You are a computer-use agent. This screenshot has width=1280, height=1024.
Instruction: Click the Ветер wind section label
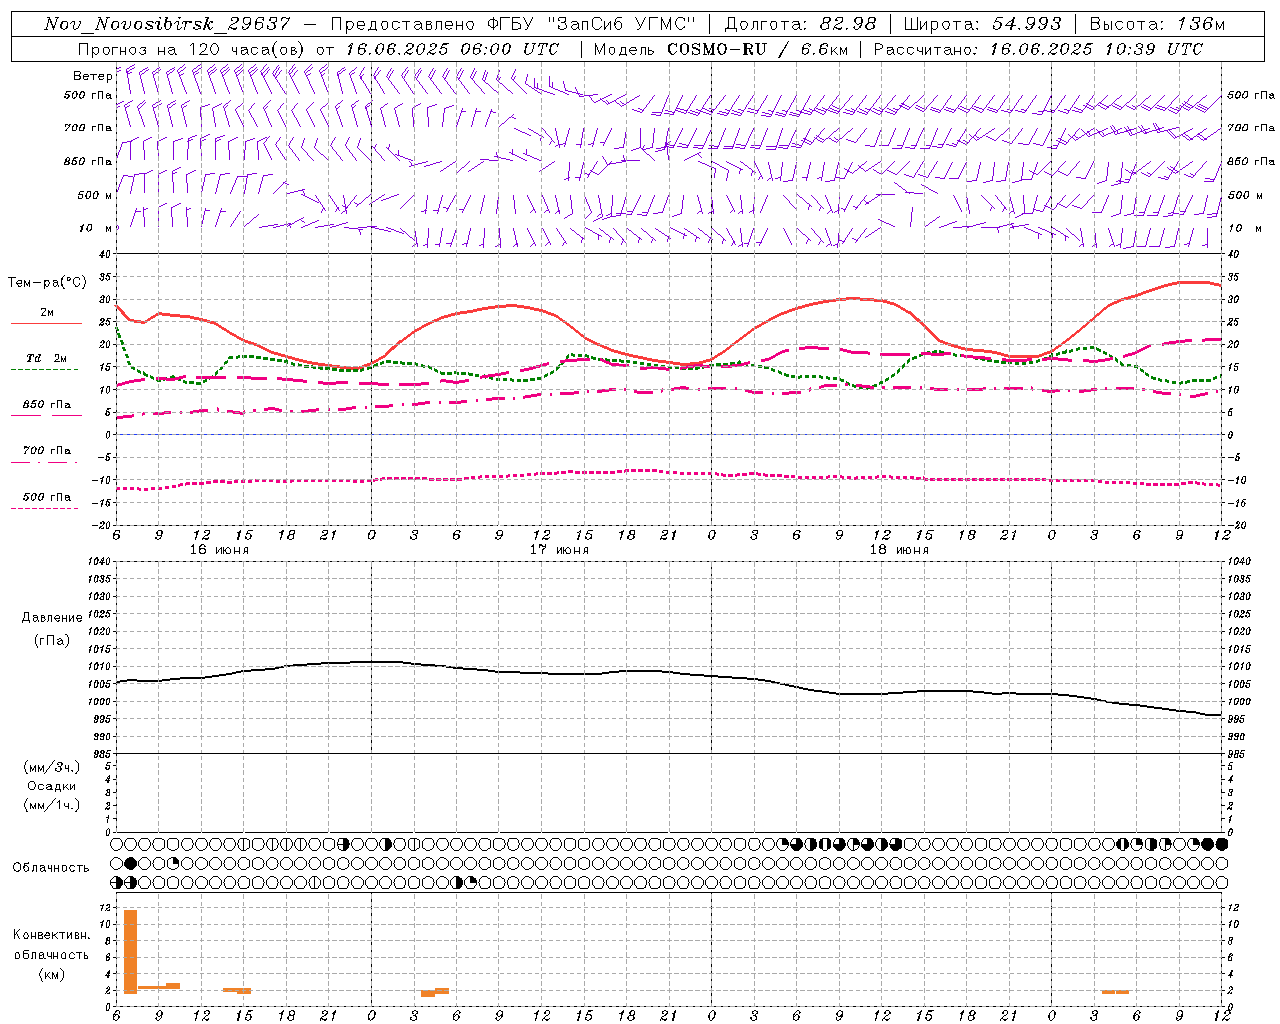(x=92, y=76)
